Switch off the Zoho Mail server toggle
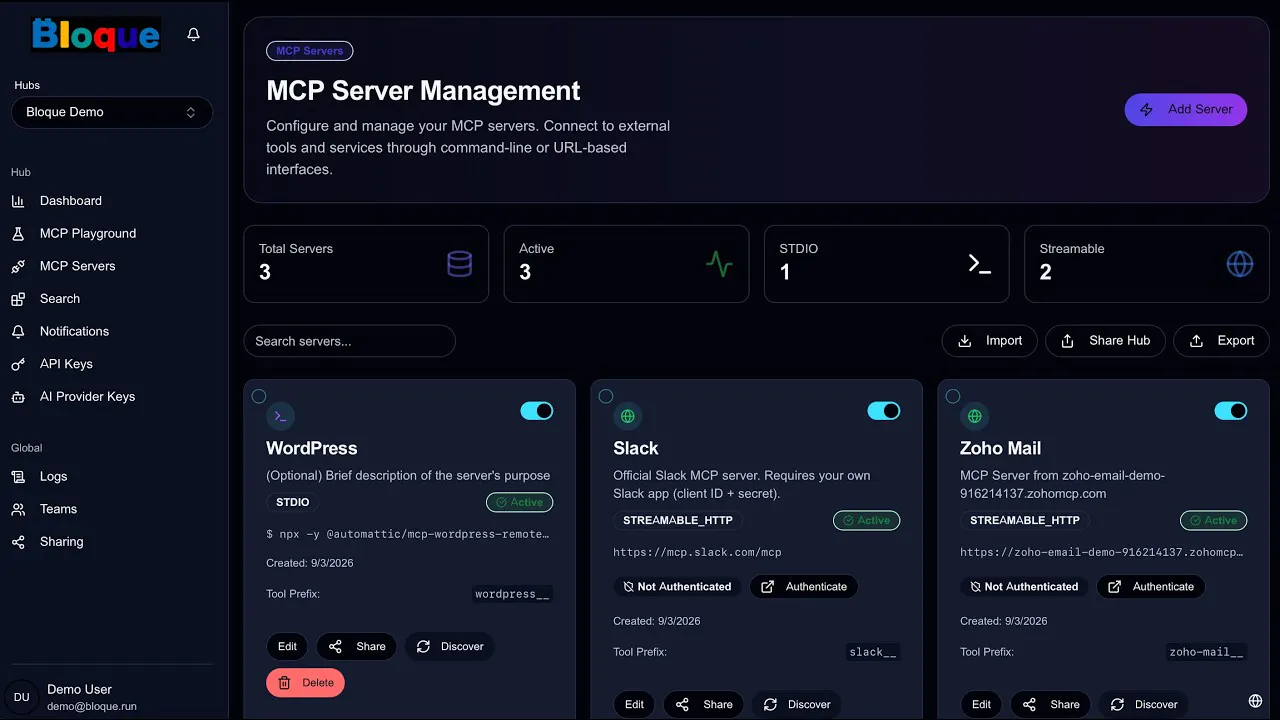This screenshot has width=1280, height=720. (1231, 411)
